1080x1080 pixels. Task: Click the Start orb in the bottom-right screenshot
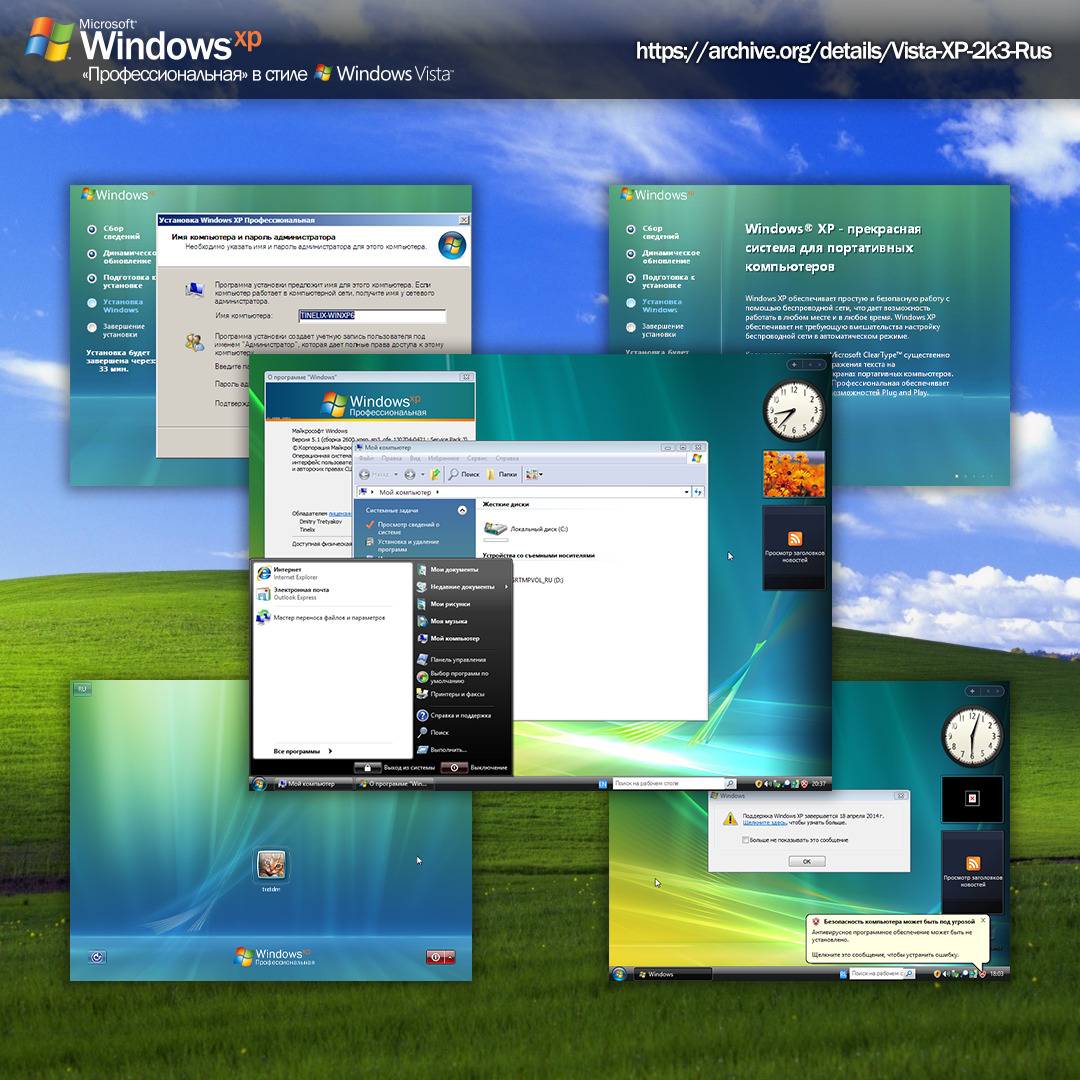tap(619, 974)
